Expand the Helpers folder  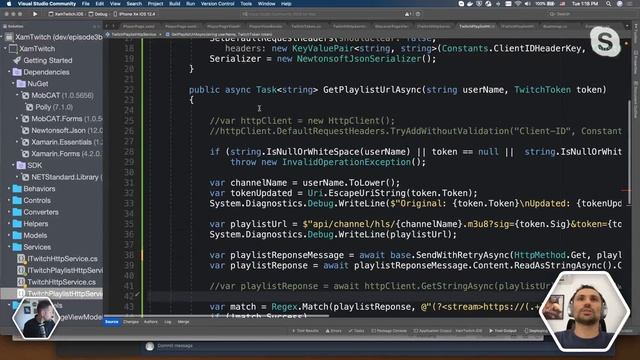(9, 224)
